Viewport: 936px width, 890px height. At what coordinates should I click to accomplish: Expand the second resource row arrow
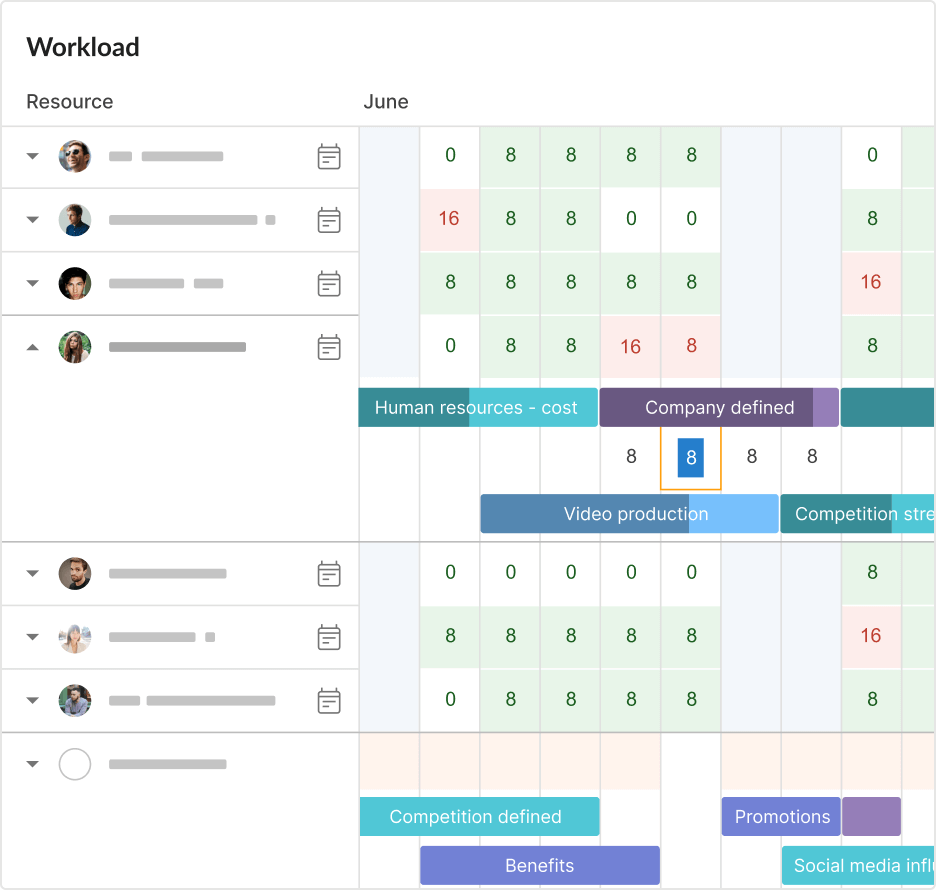pyautogui.click(x=32, y=220)
